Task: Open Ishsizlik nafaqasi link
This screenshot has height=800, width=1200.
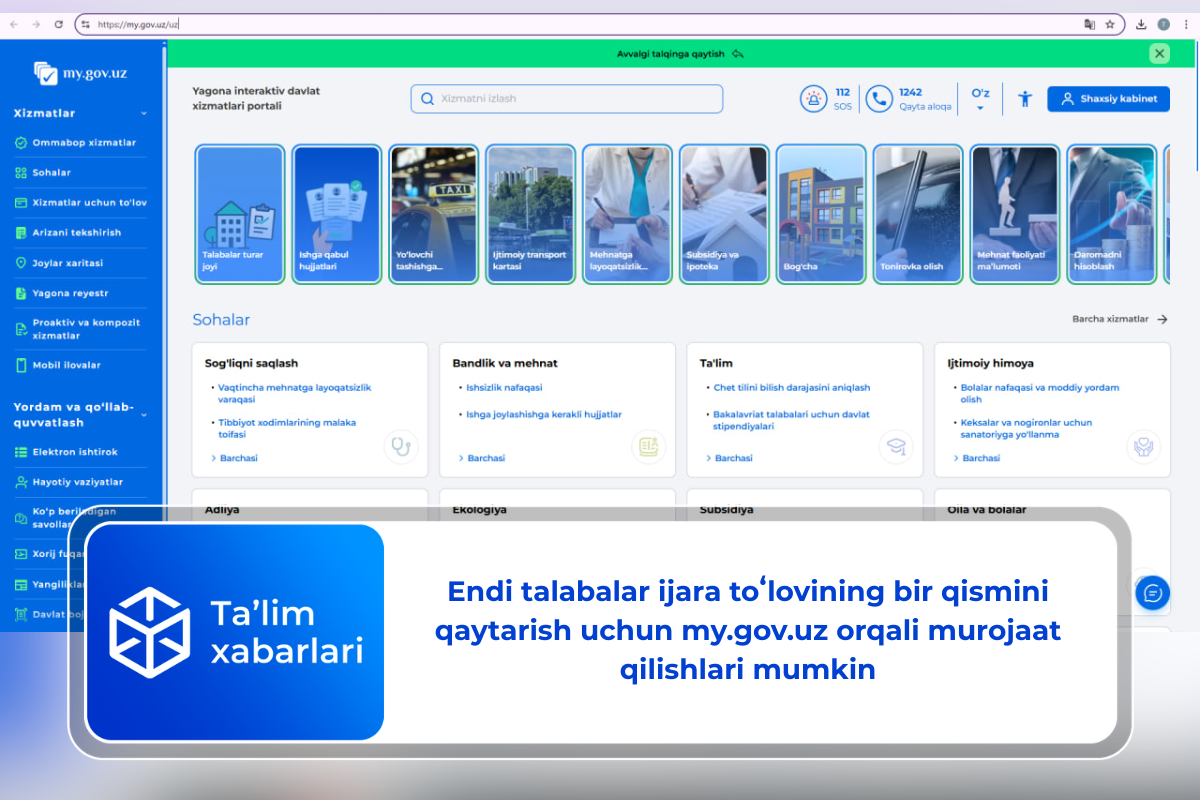Action: (504, 387)
